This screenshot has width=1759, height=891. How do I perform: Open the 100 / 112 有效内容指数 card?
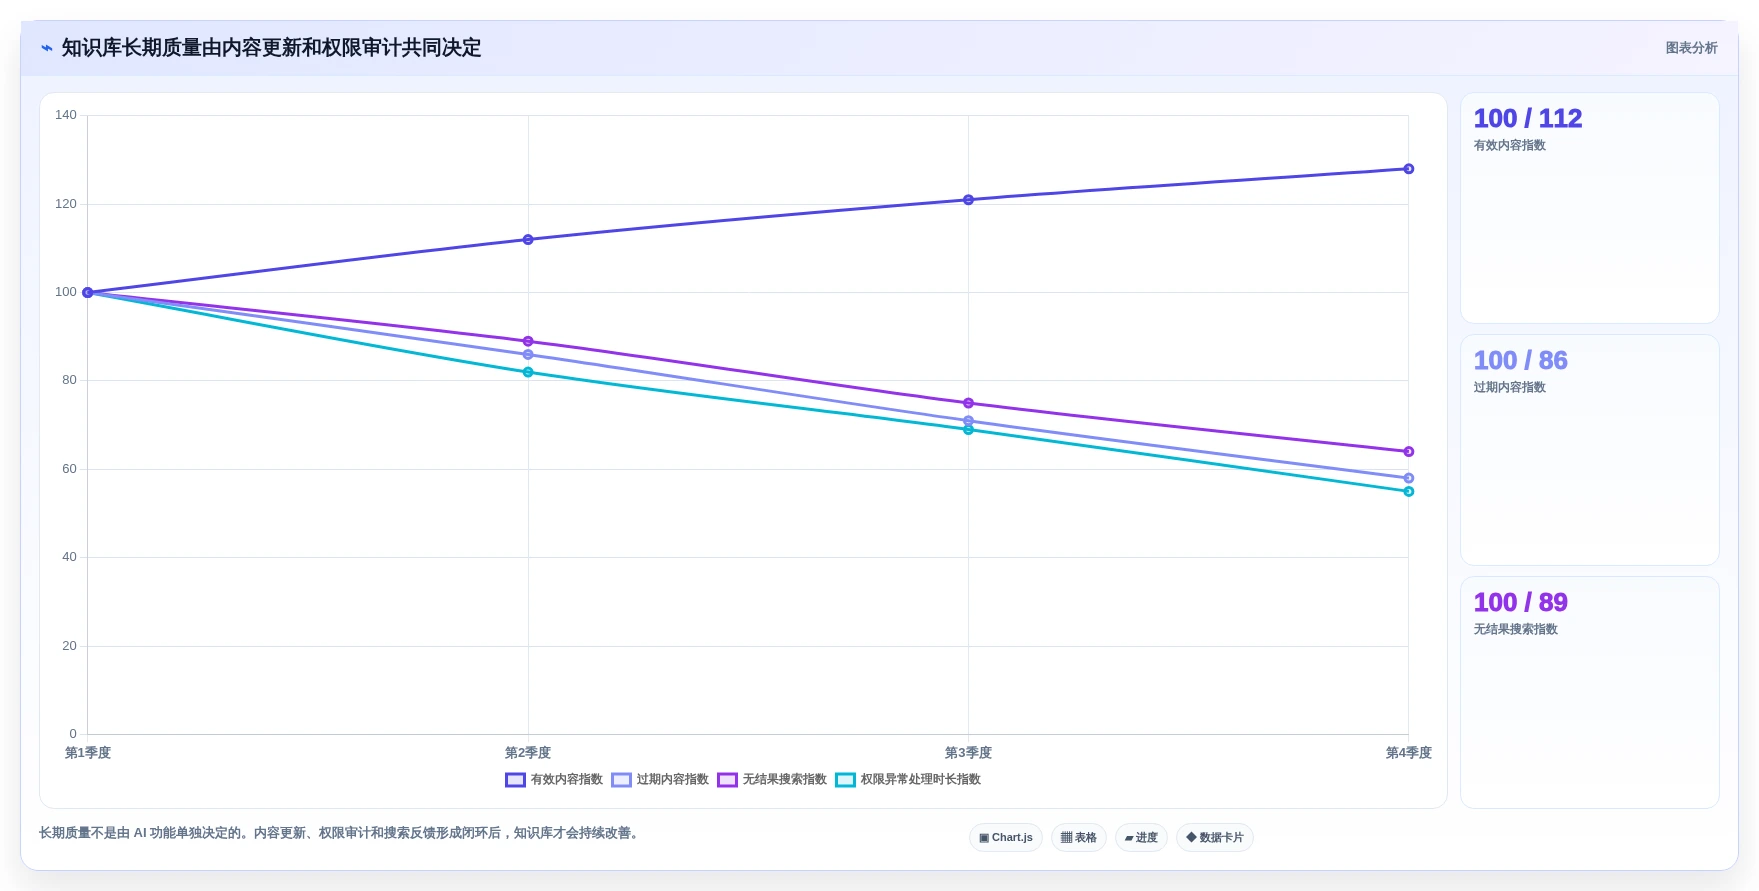click(1590, 208)
